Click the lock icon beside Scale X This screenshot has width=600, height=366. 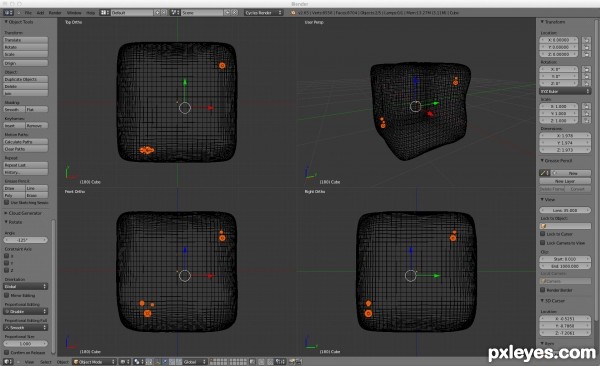586,106
